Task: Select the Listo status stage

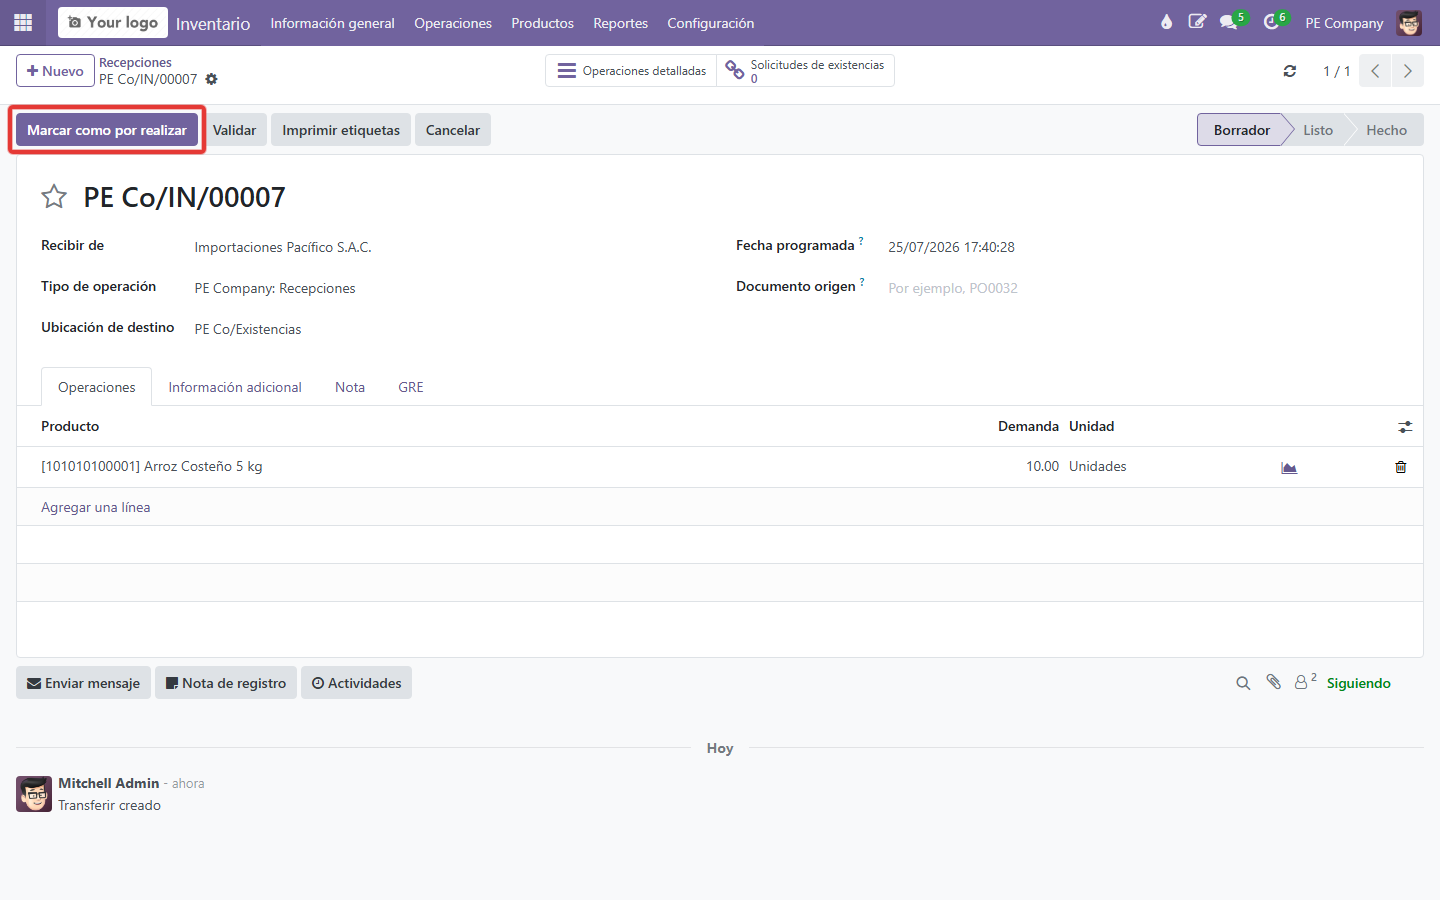Action: [1318, 130]
